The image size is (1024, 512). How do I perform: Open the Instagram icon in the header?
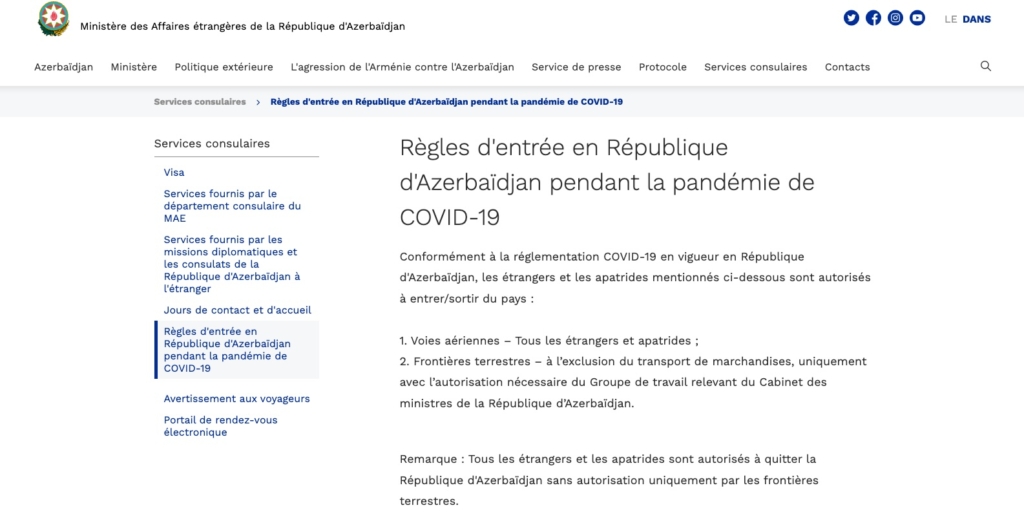(x=896, y=18)
